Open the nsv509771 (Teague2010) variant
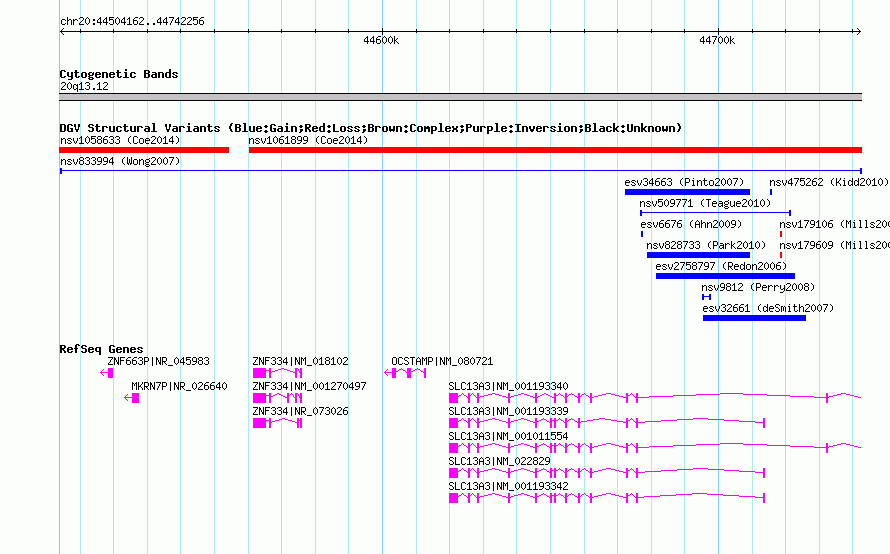This screenshot has width=890, height=554. pyautogui.click(x=715, y=213)
